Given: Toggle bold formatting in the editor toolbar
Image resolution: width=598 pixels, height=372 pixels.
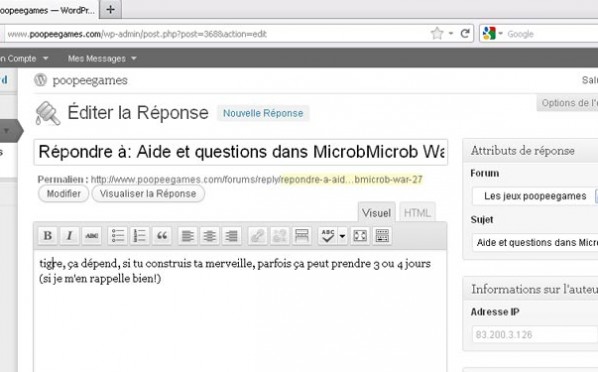Looking at the screenshot, I should click(x=48, y=235).
